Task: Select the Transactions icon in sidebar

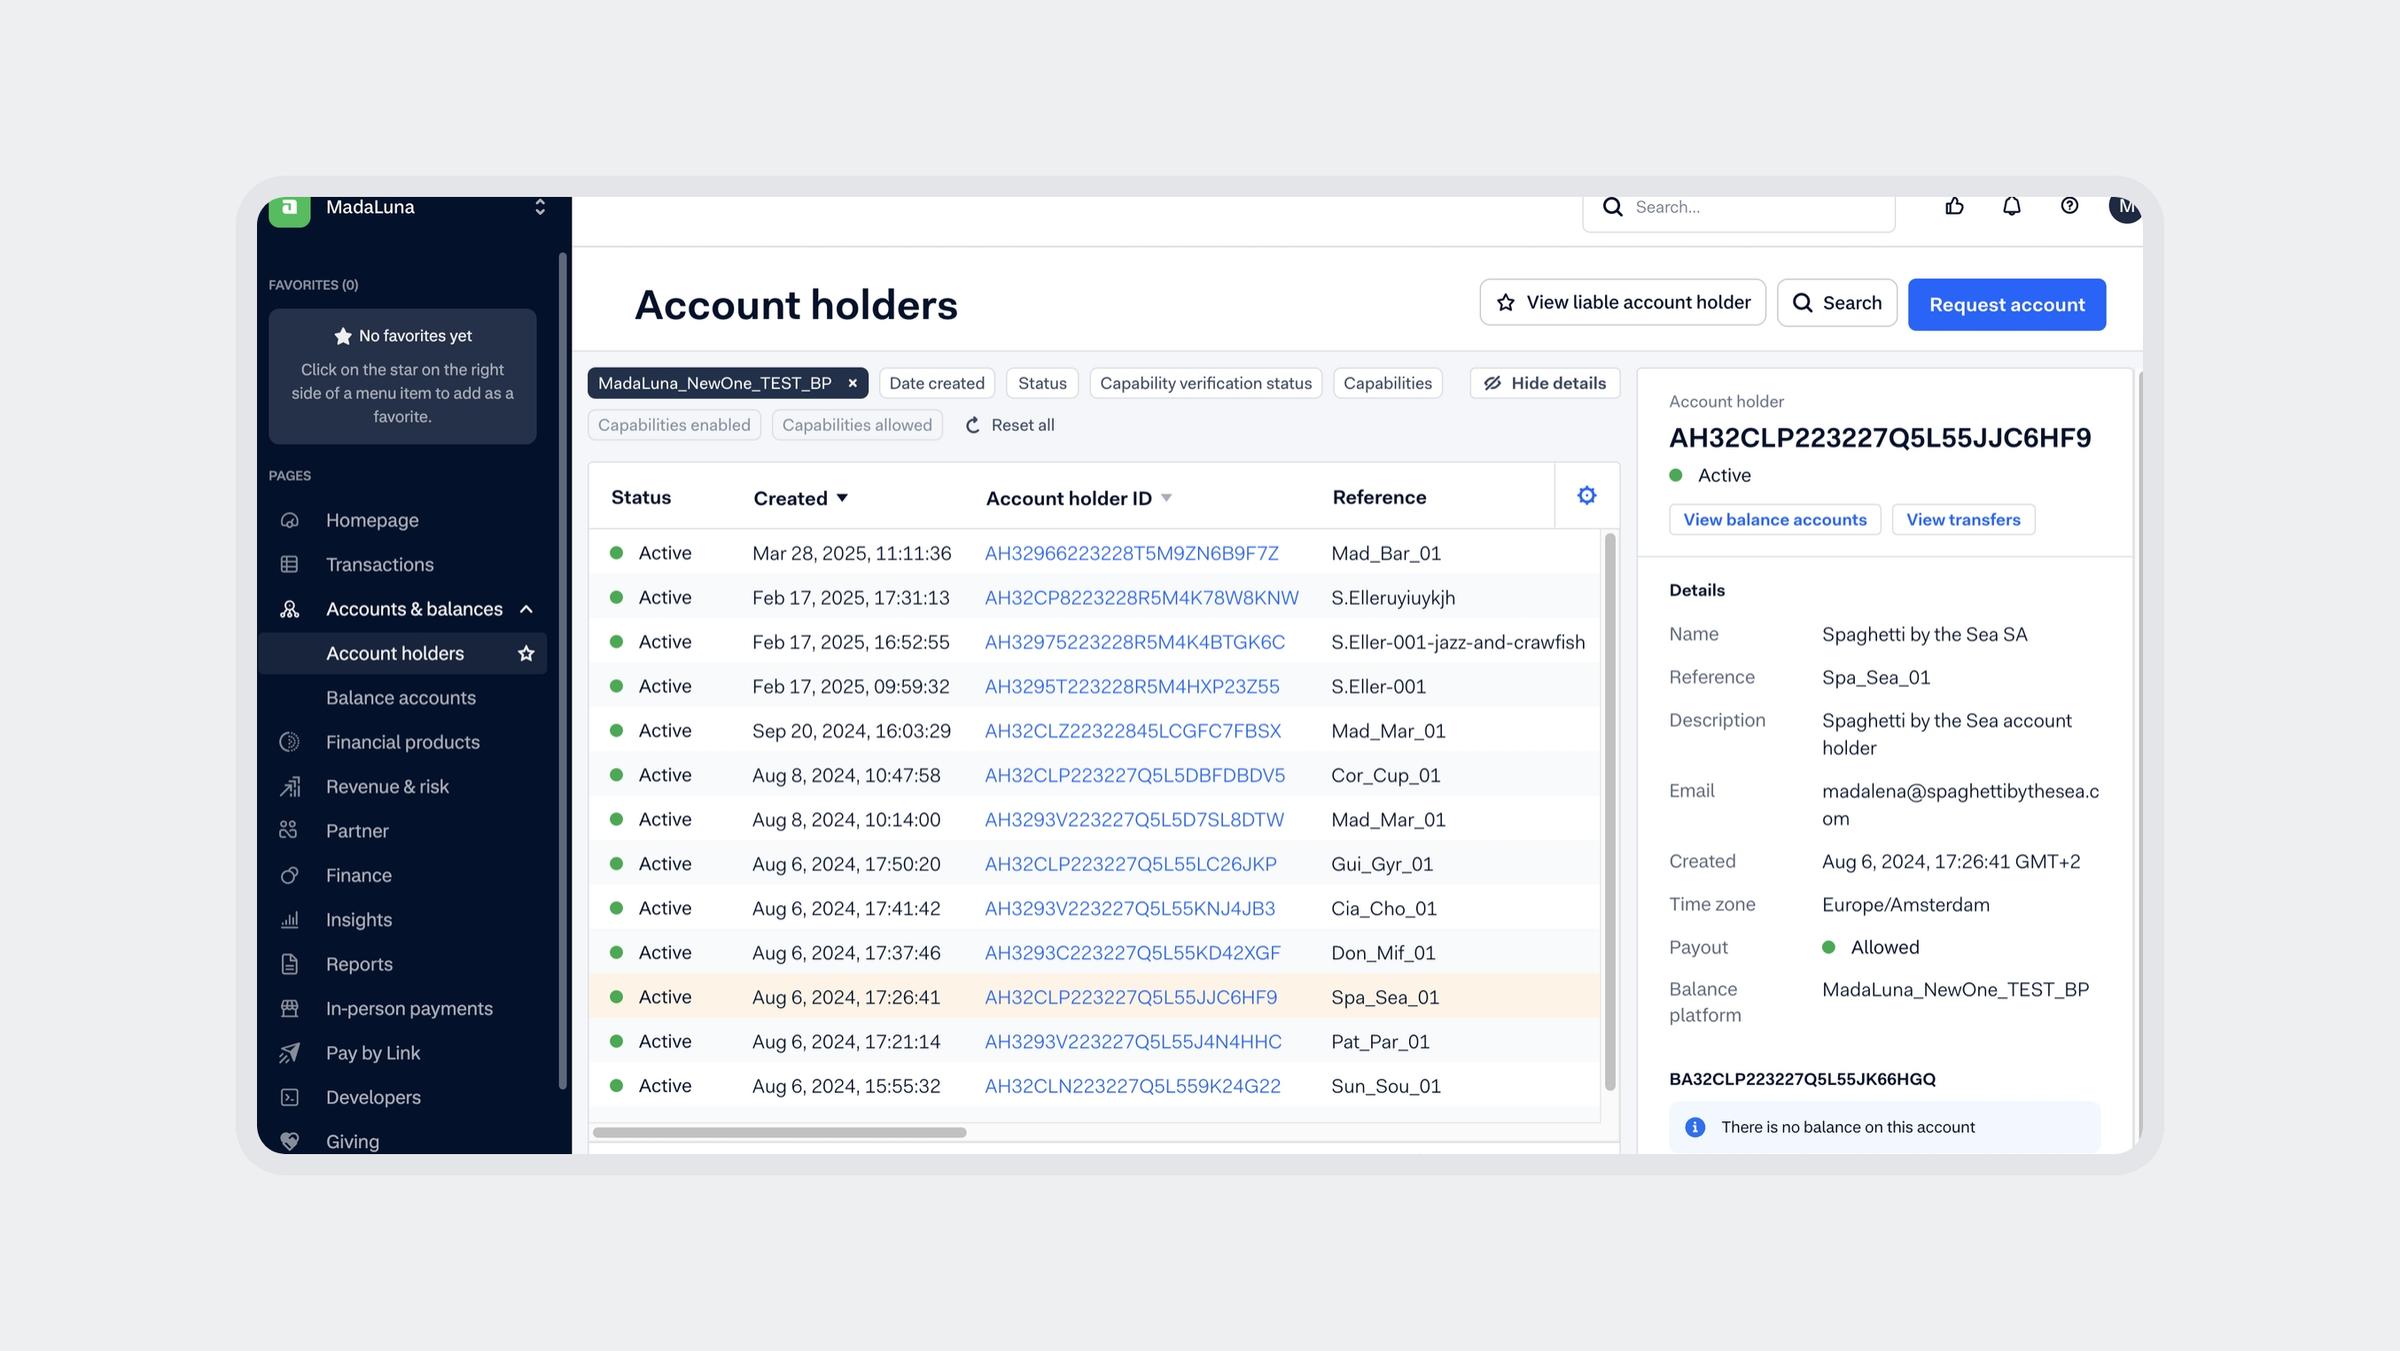Action: coord(290,564)
